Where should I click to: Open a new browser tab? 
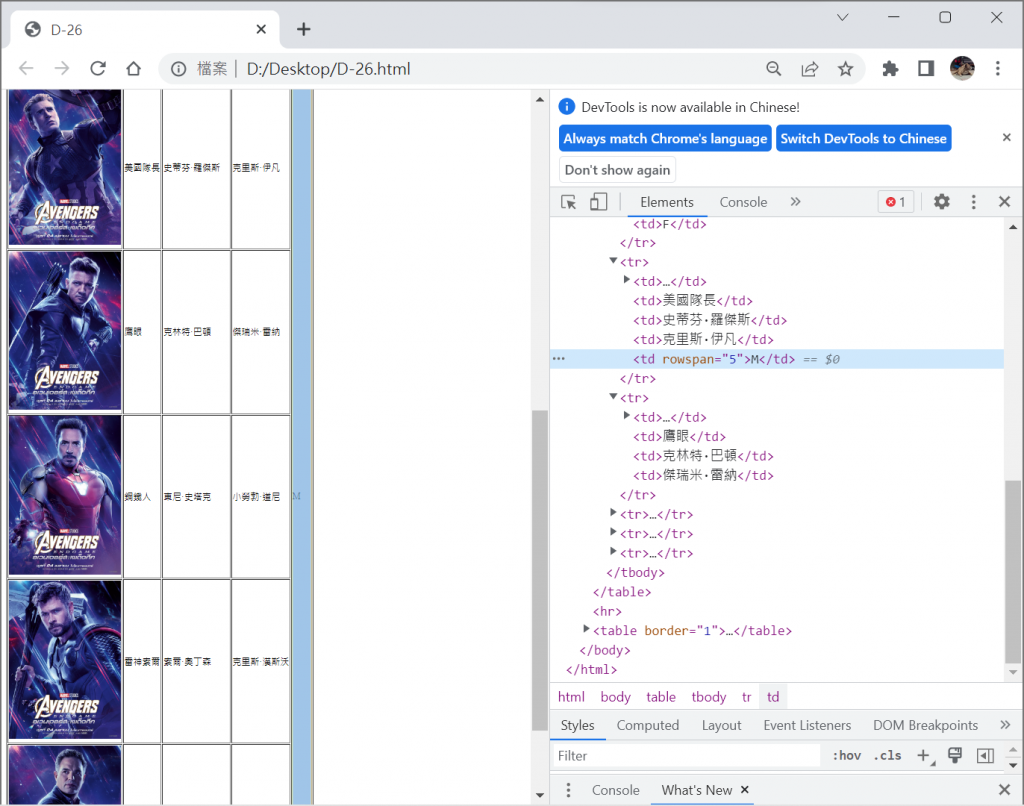point(303,29)
